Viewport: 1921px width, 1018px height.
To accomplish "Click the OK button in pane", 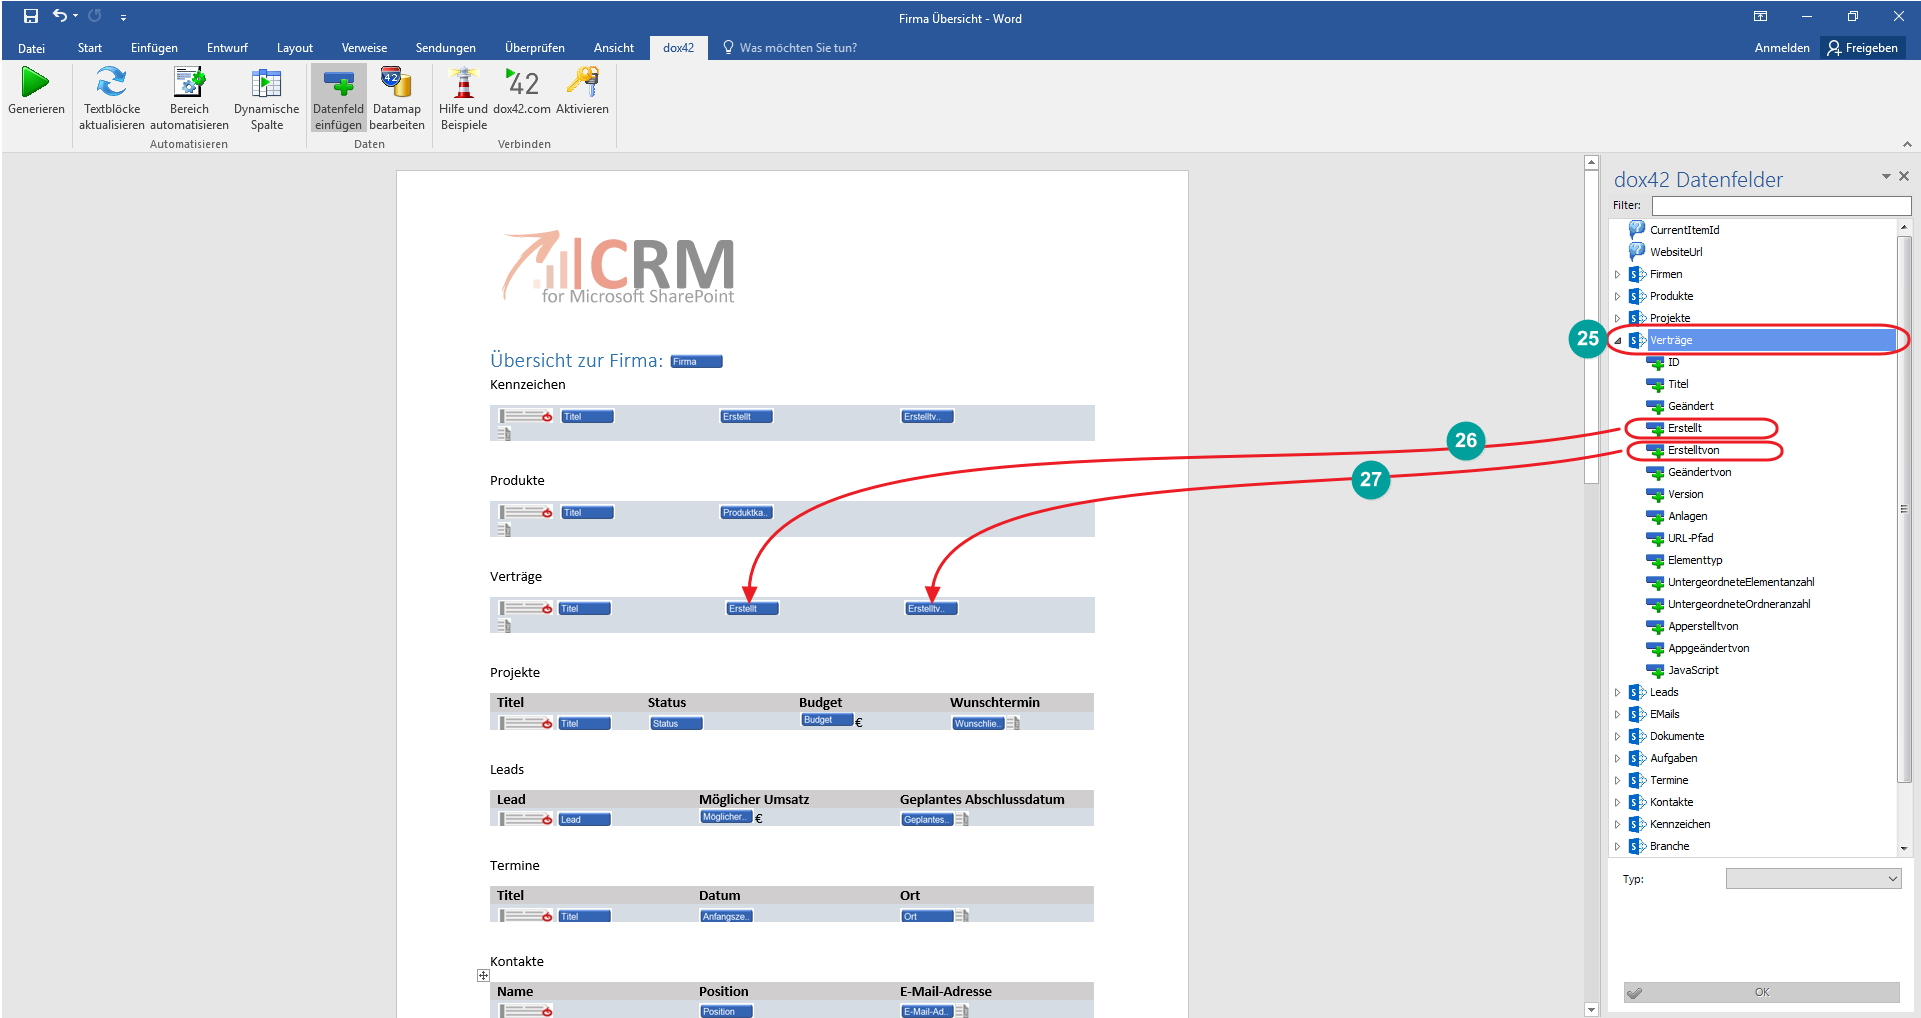I will (1761, 992).
